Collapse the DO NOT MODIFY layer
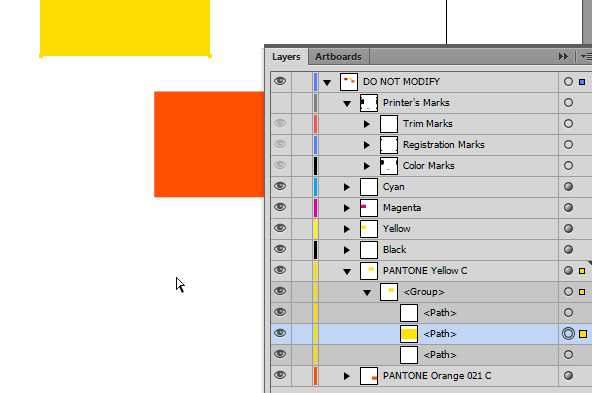592x393 pixels. pos(327,82)
